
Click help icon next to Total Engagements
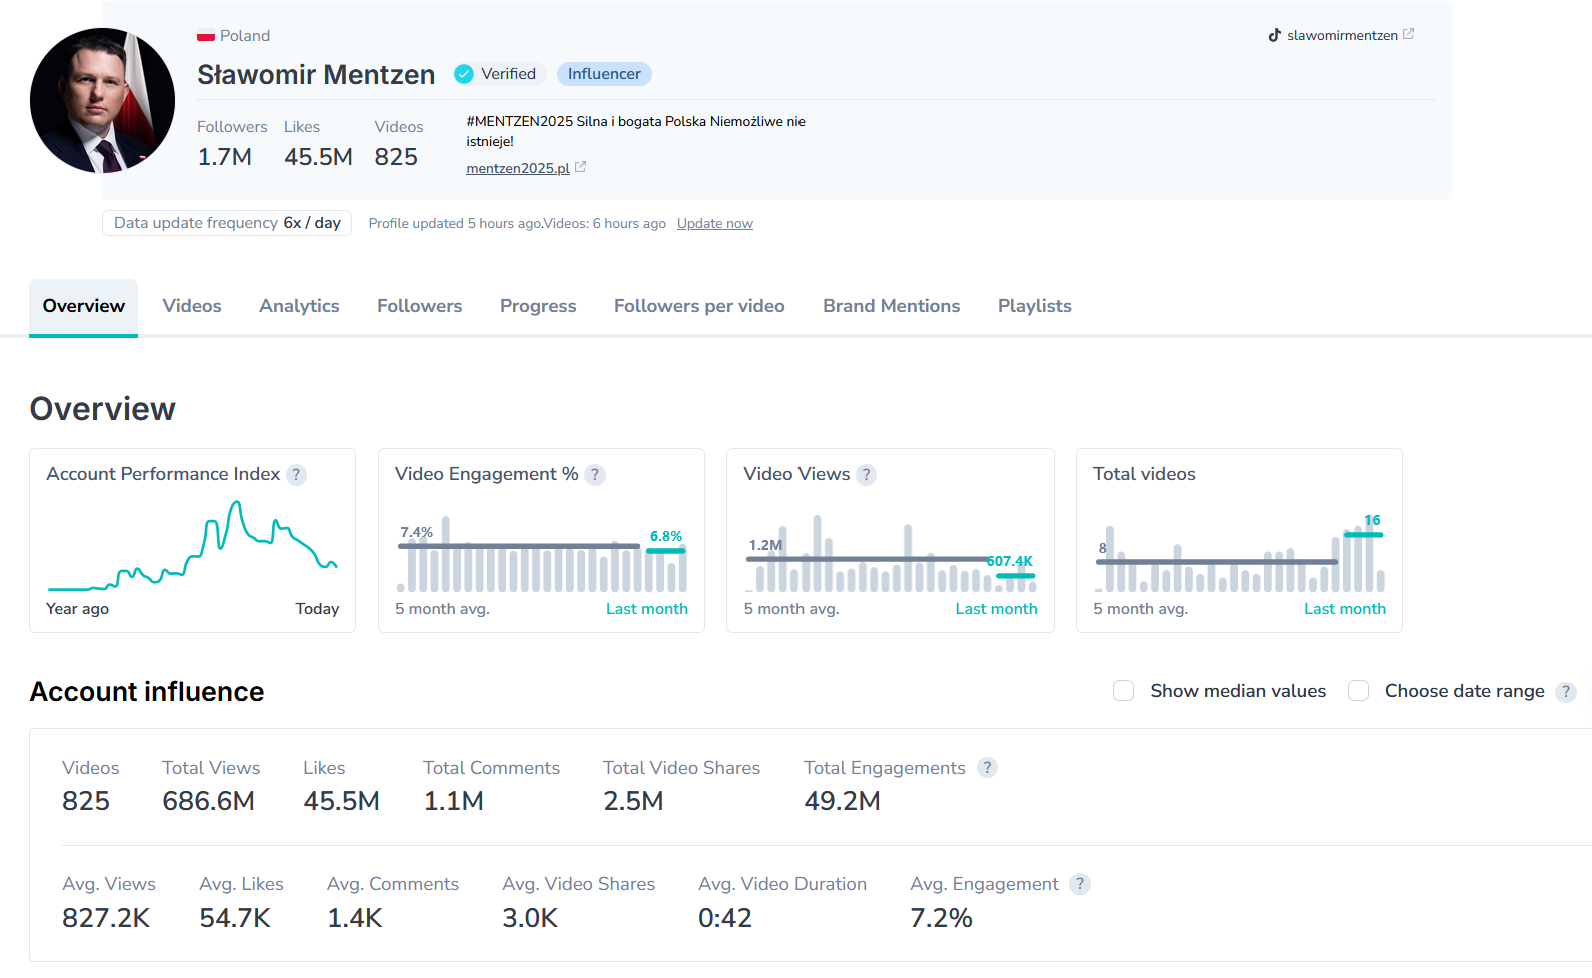tap(987, 768)
